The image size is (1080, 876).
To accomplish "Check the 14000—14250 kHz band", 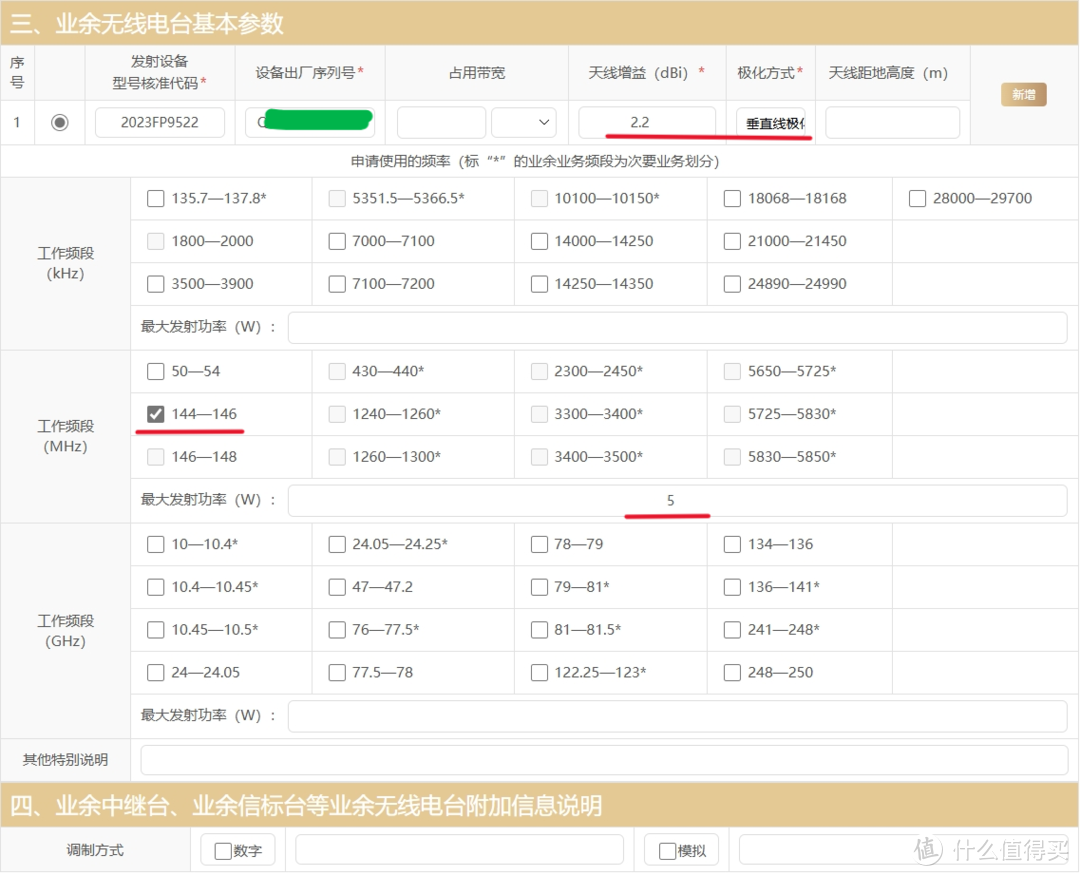I will [538, 241].
